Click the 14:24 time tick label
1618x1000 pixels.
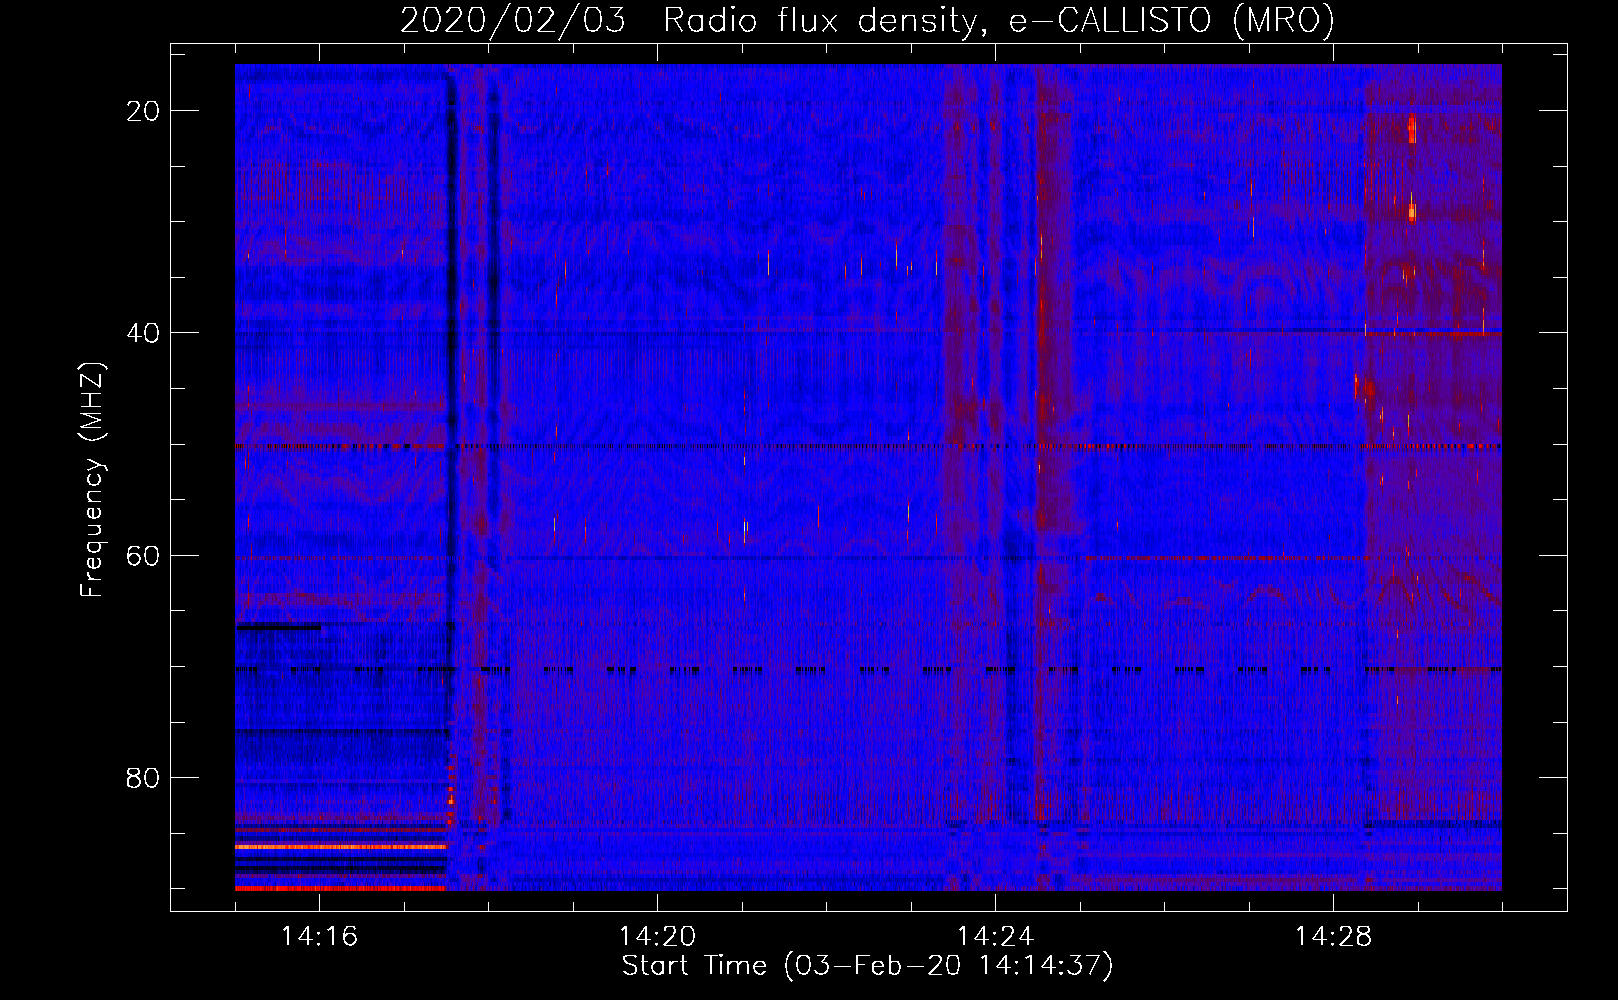[995, 937]
